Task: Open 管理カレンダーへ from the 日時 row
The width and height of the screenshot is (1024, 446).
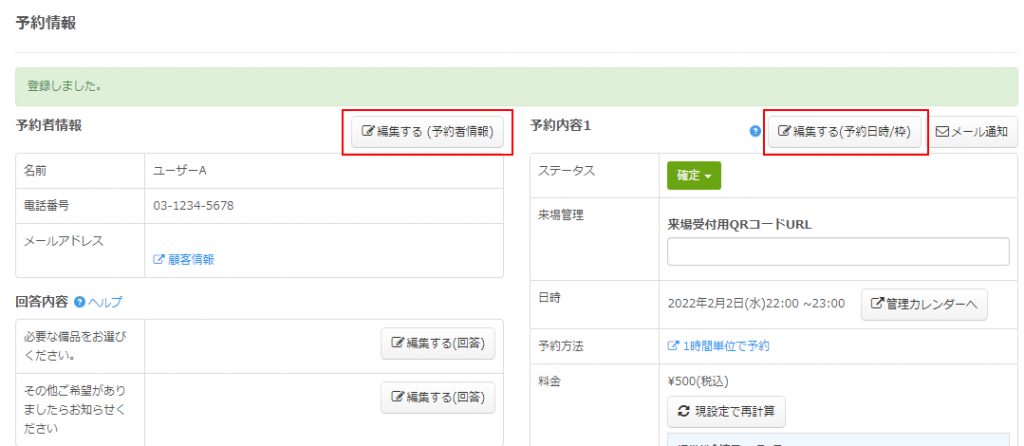Action: 924,304
